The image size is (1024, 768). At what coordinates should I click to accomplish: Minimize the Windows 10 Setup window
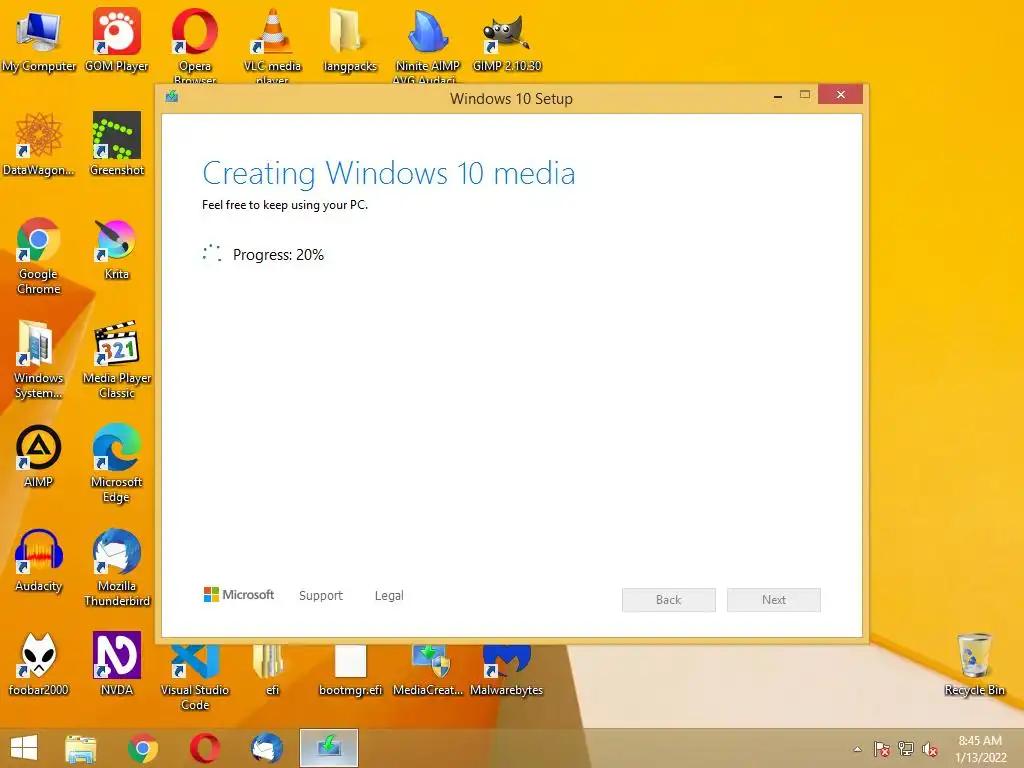(778, 95)
